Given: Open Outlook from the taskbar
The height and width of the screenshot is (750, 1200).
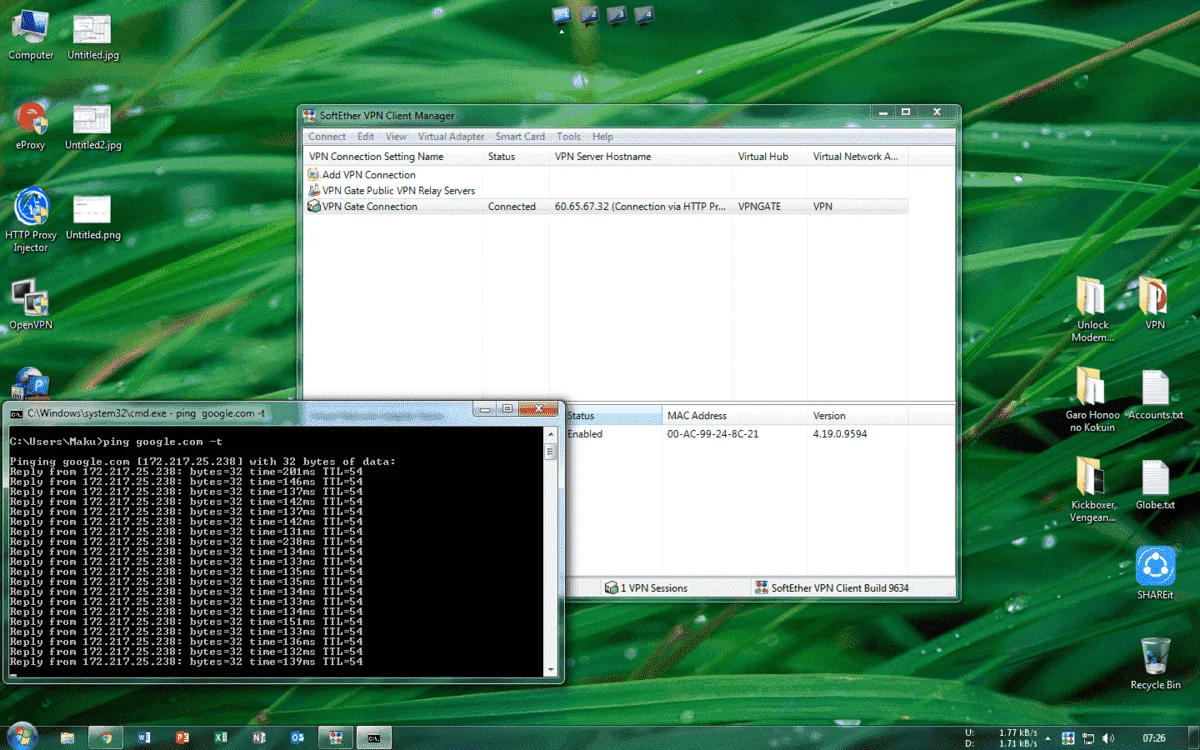Looking at the screenshot, I should (x=296, y=737).
